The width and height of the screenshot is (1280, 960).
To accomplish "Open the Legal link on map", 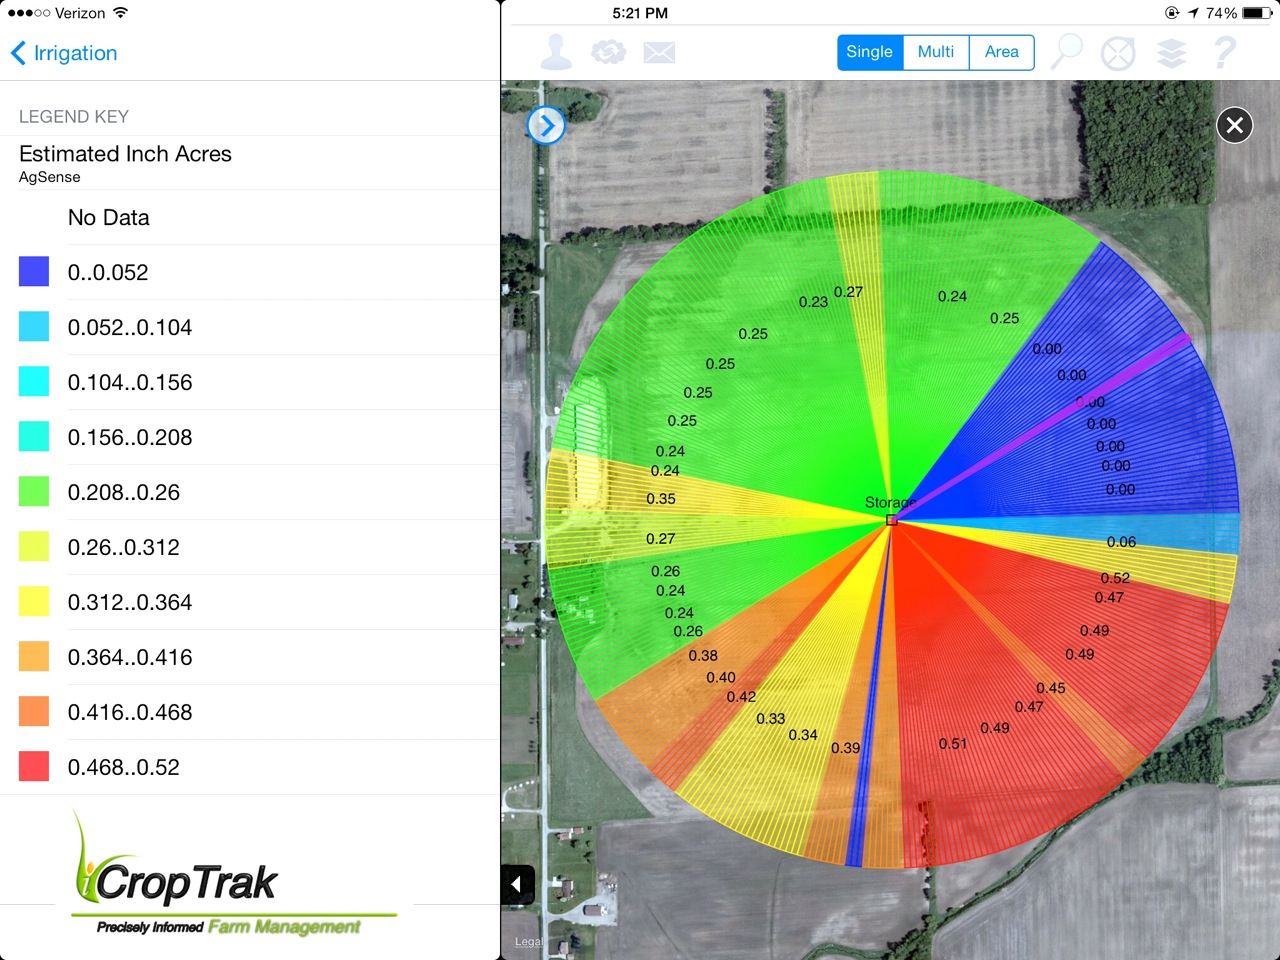I will point(528,942).
